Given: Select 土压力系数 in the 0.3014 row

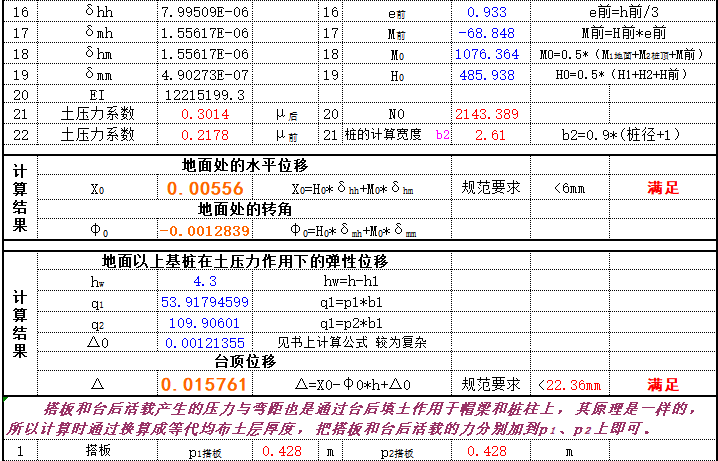Looking at the screenshot, I should [x=97, y=114].
